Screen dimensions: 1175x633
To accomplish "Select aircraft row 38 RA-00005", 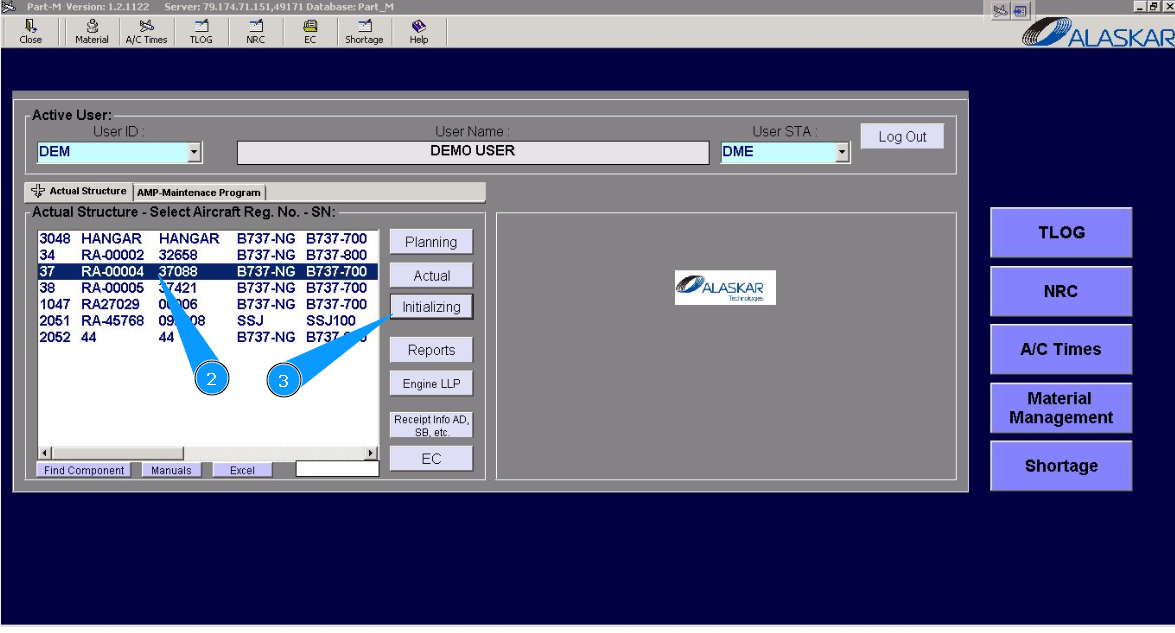I will pyautogui.click(x=208, y=288).
